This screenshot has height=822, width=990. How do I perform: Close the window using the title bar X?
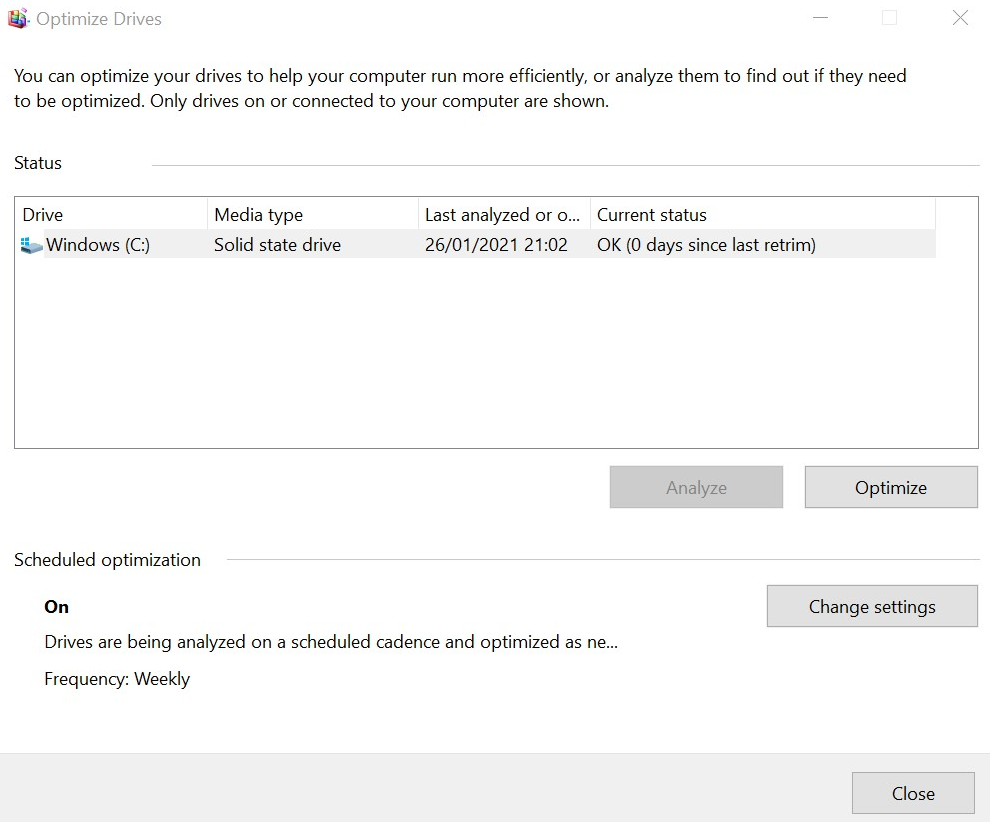pos(960,19)
